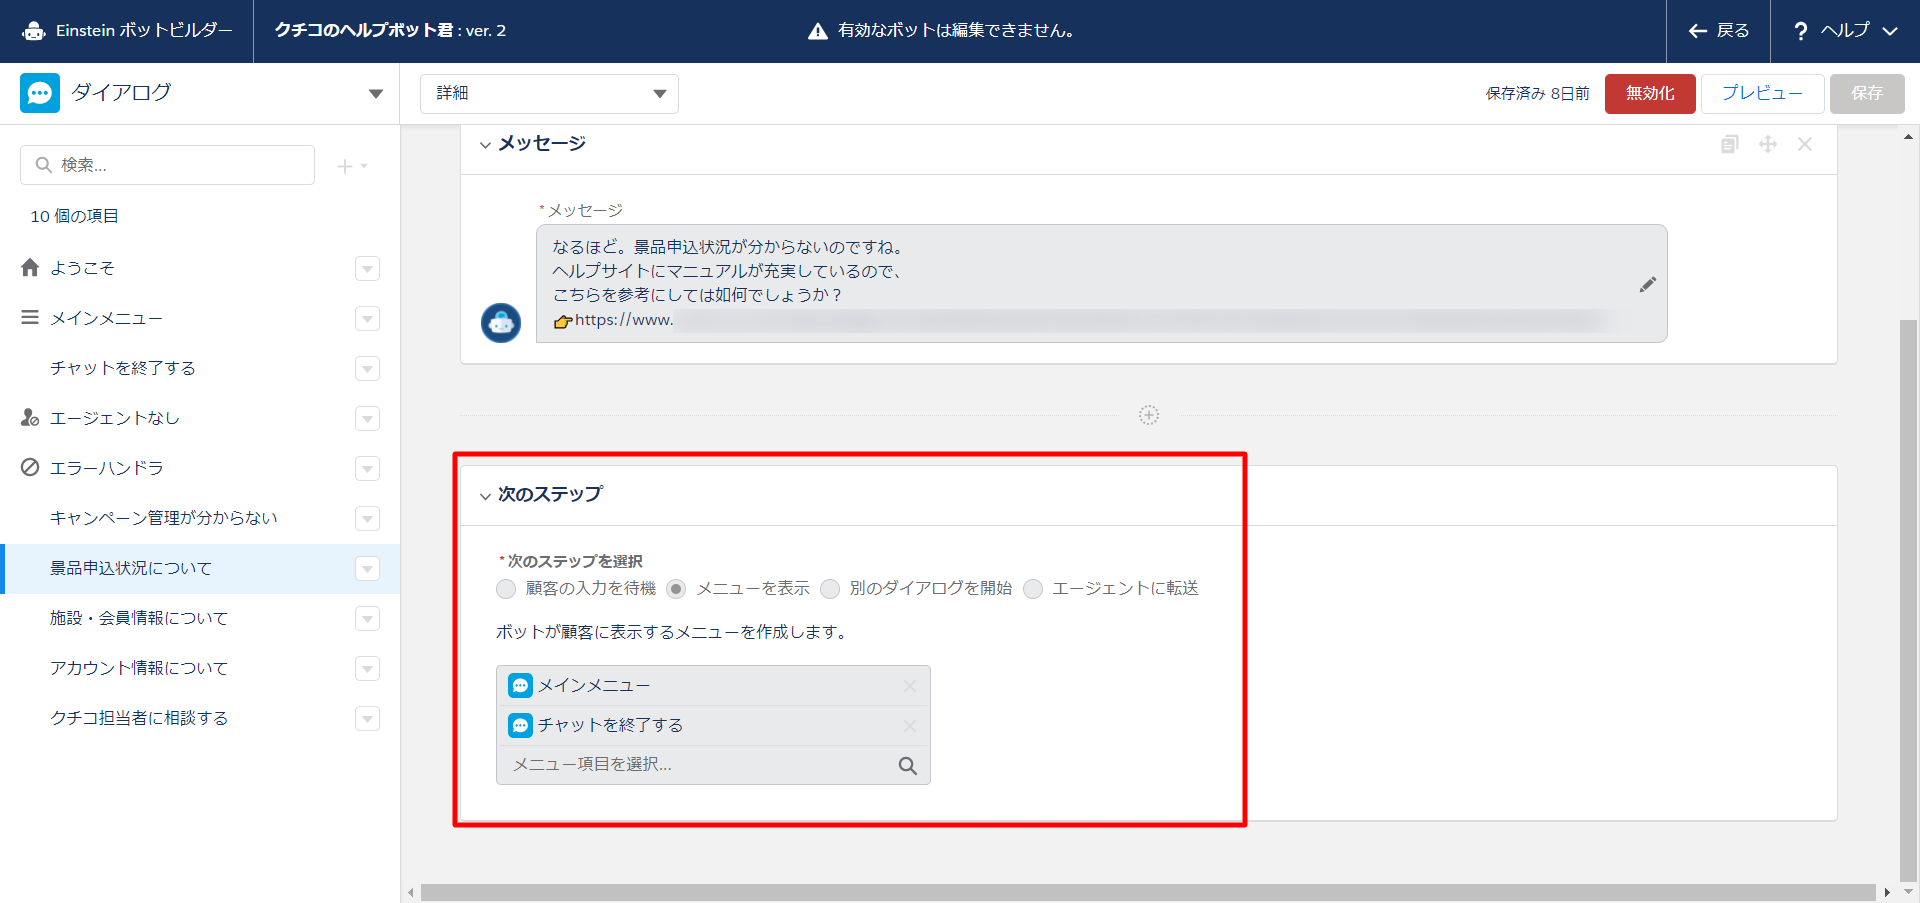The width and height of the screenshot is (1920, 903).
Task: Remove メインメニュー from the menu list
Action: (x=909, y=686)
